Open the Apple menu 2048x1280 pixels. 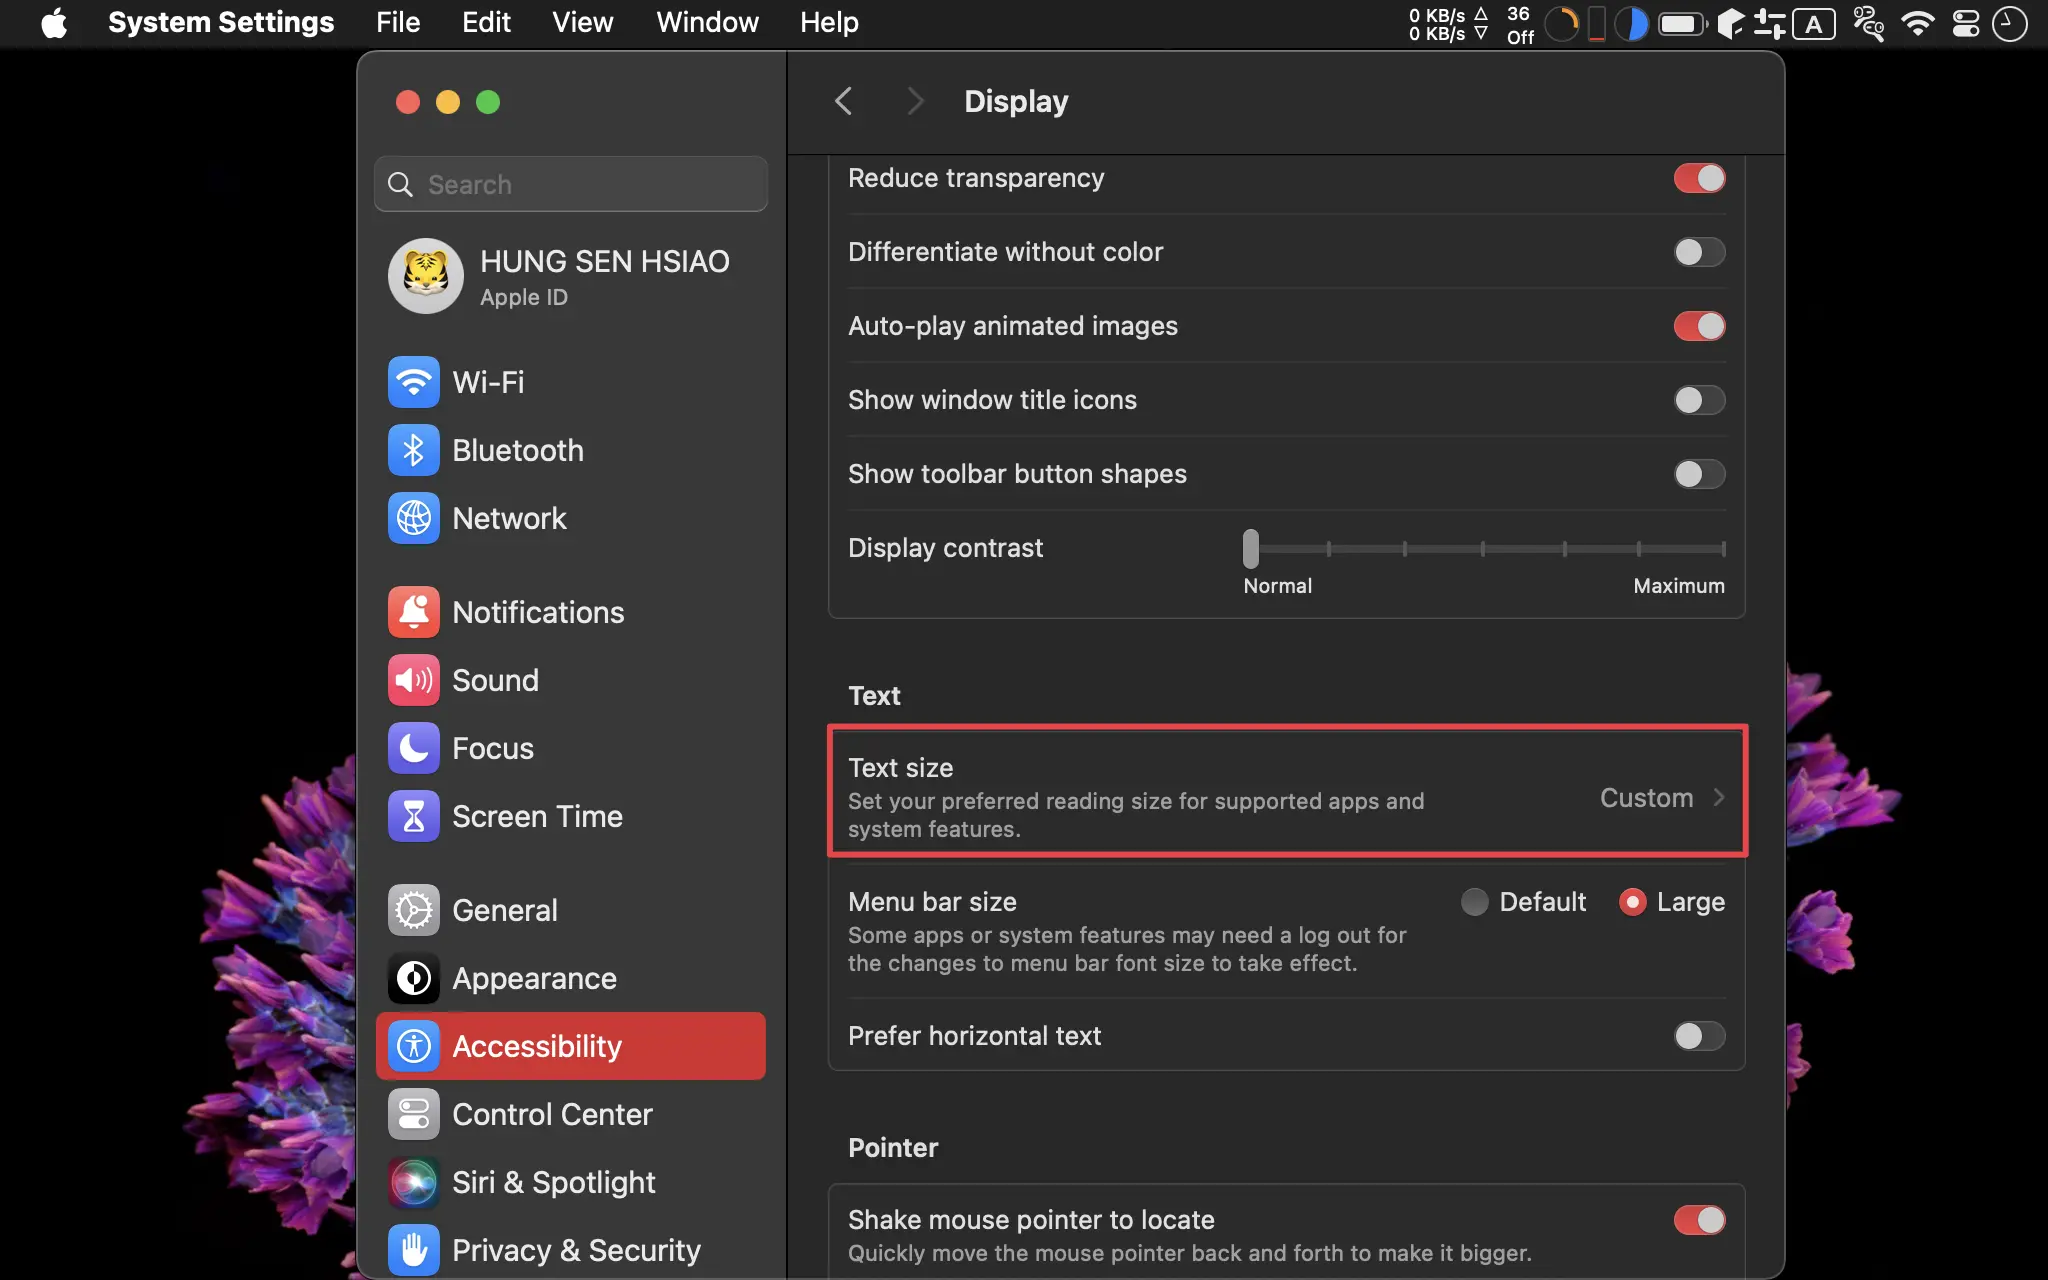(54, 22)
